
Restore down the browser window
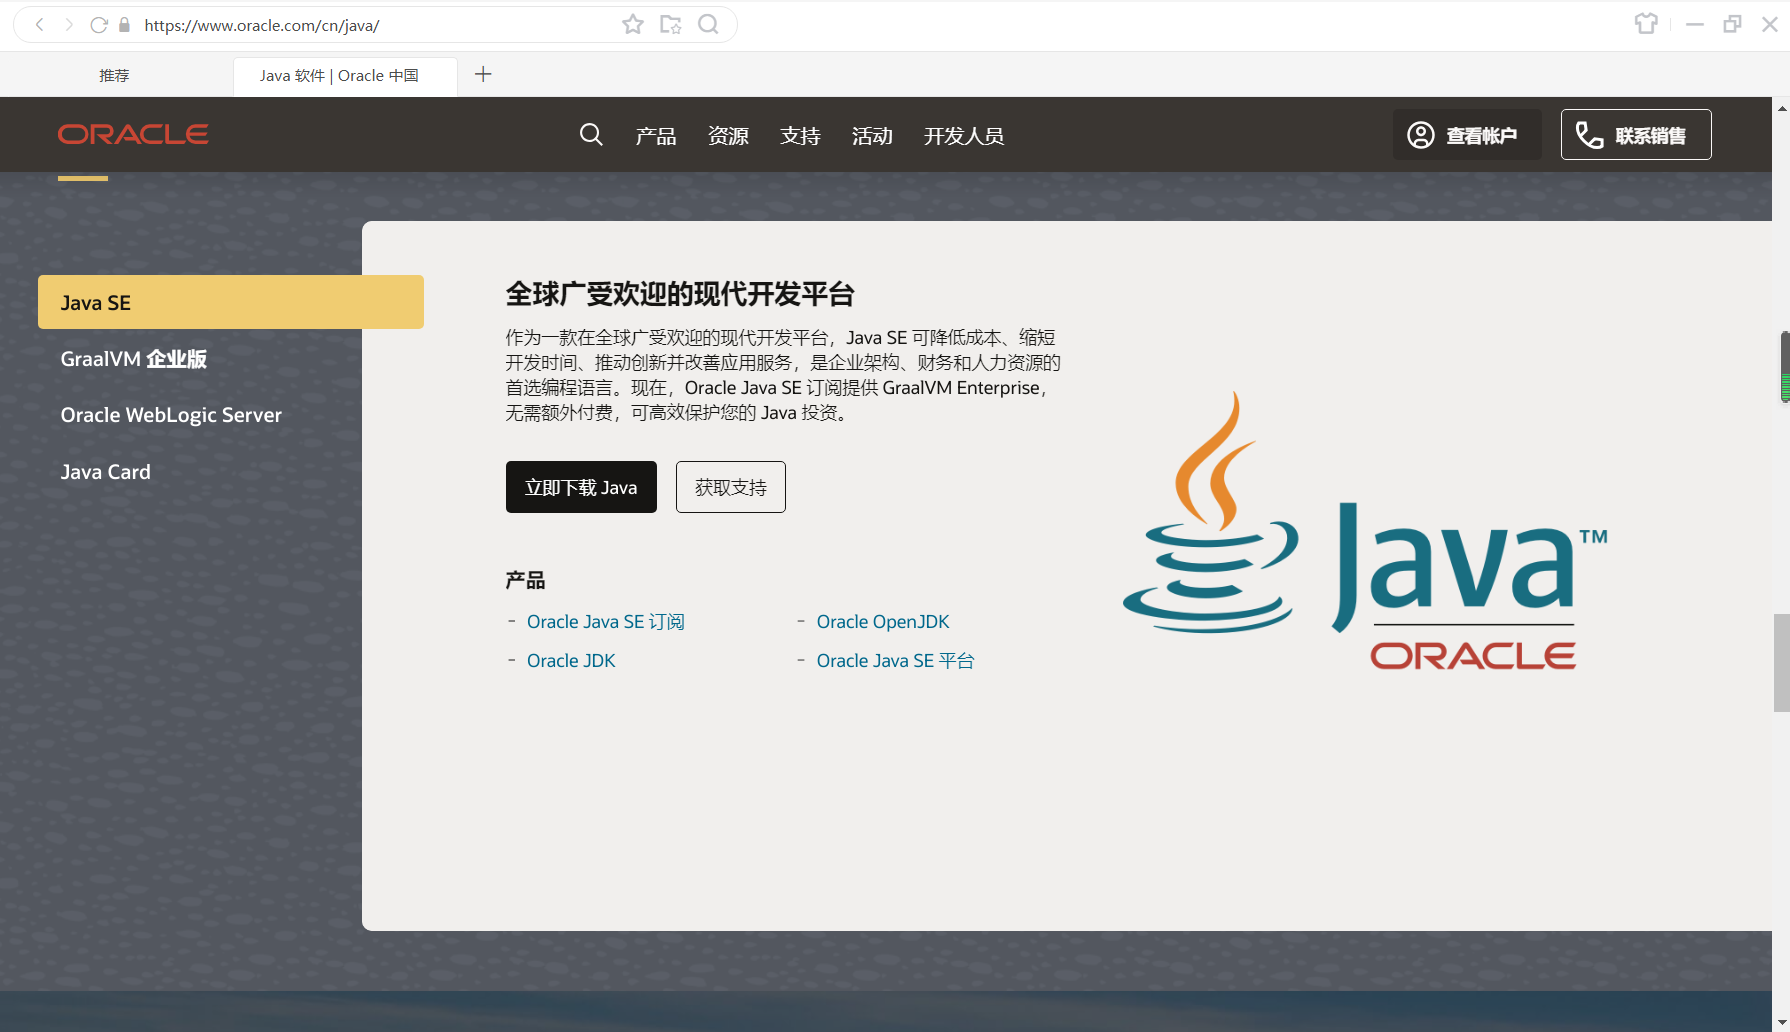pos(1732,24)
